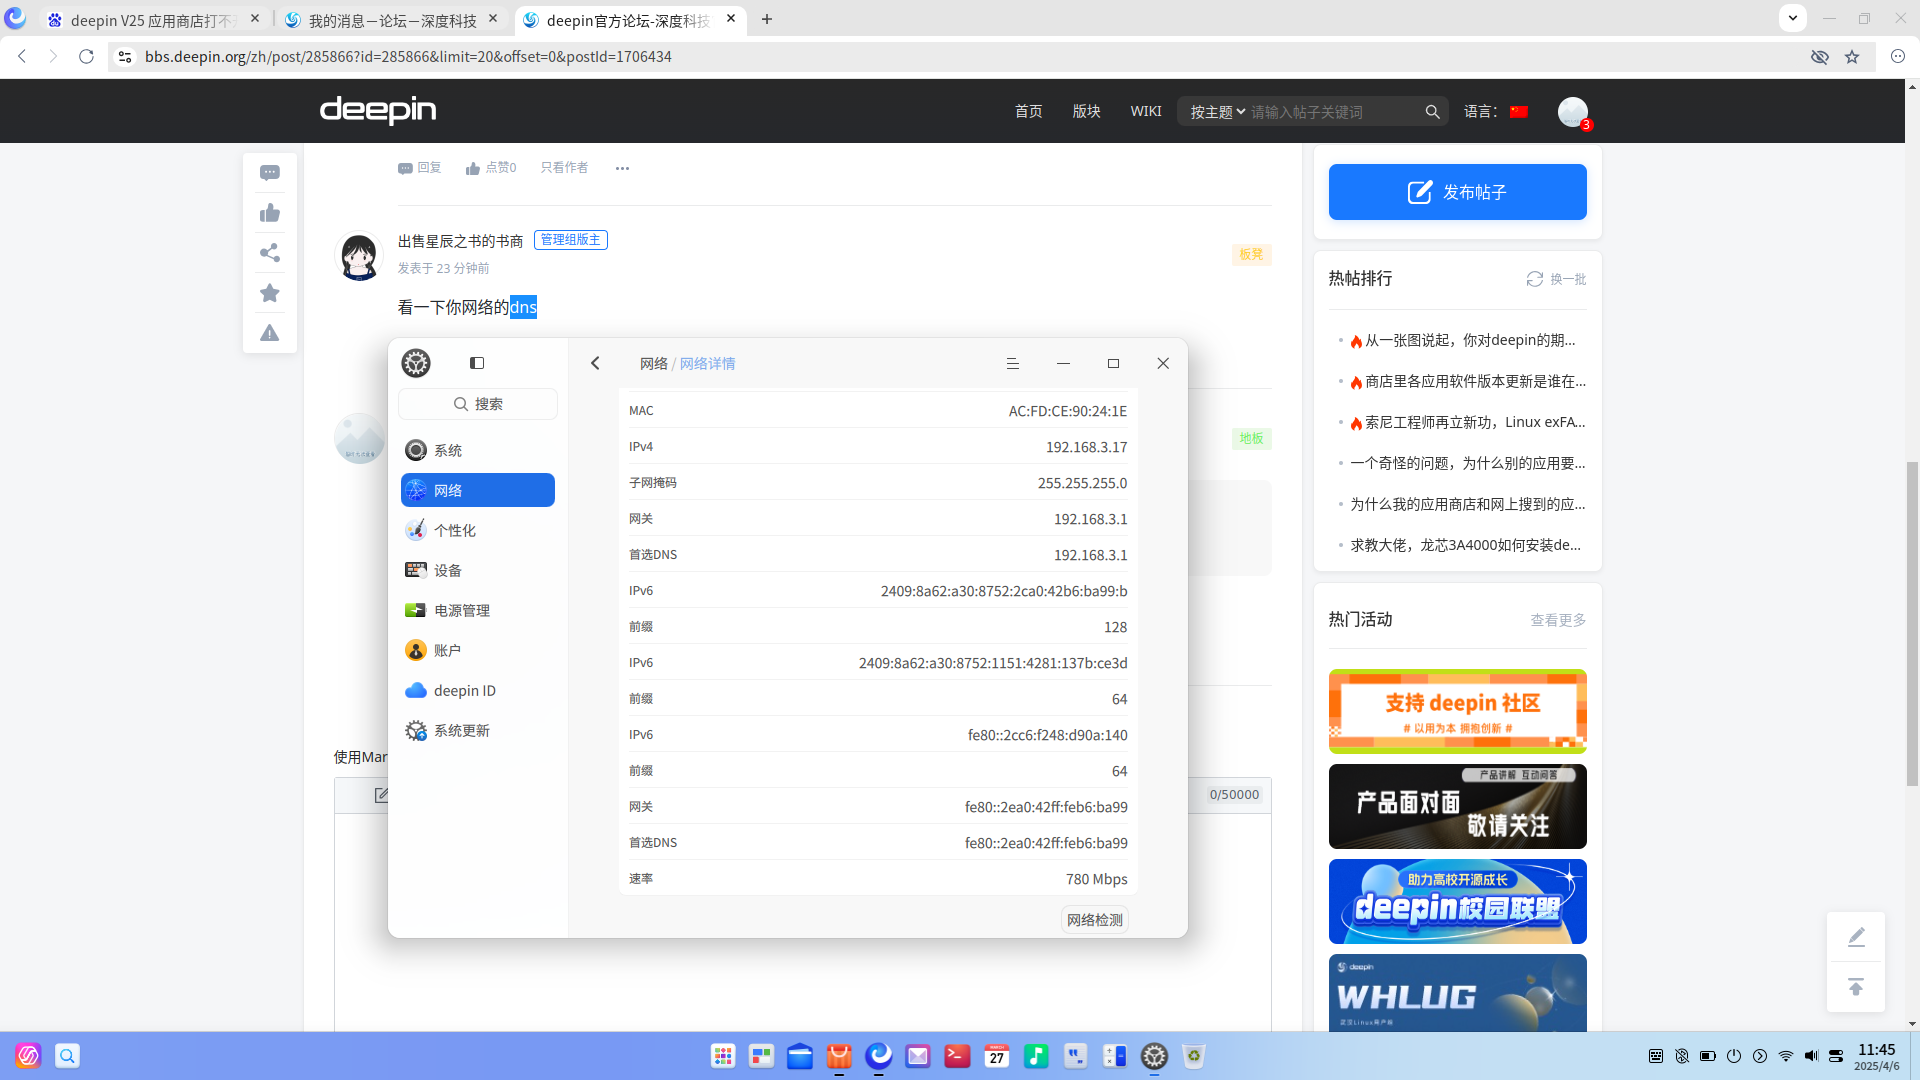Expand the browser tab list chevron

(x=1793, y=18)
